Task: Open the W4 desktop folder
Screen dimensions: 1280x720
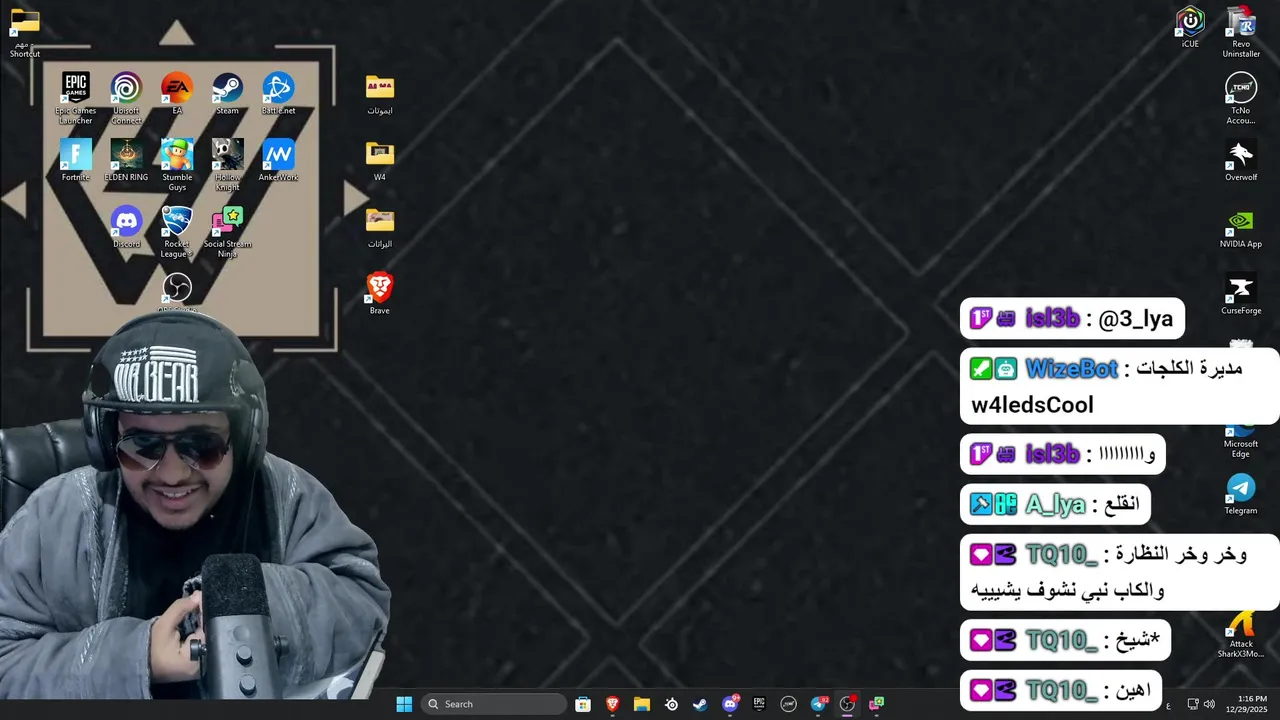Action: click(x=380, y=160)
